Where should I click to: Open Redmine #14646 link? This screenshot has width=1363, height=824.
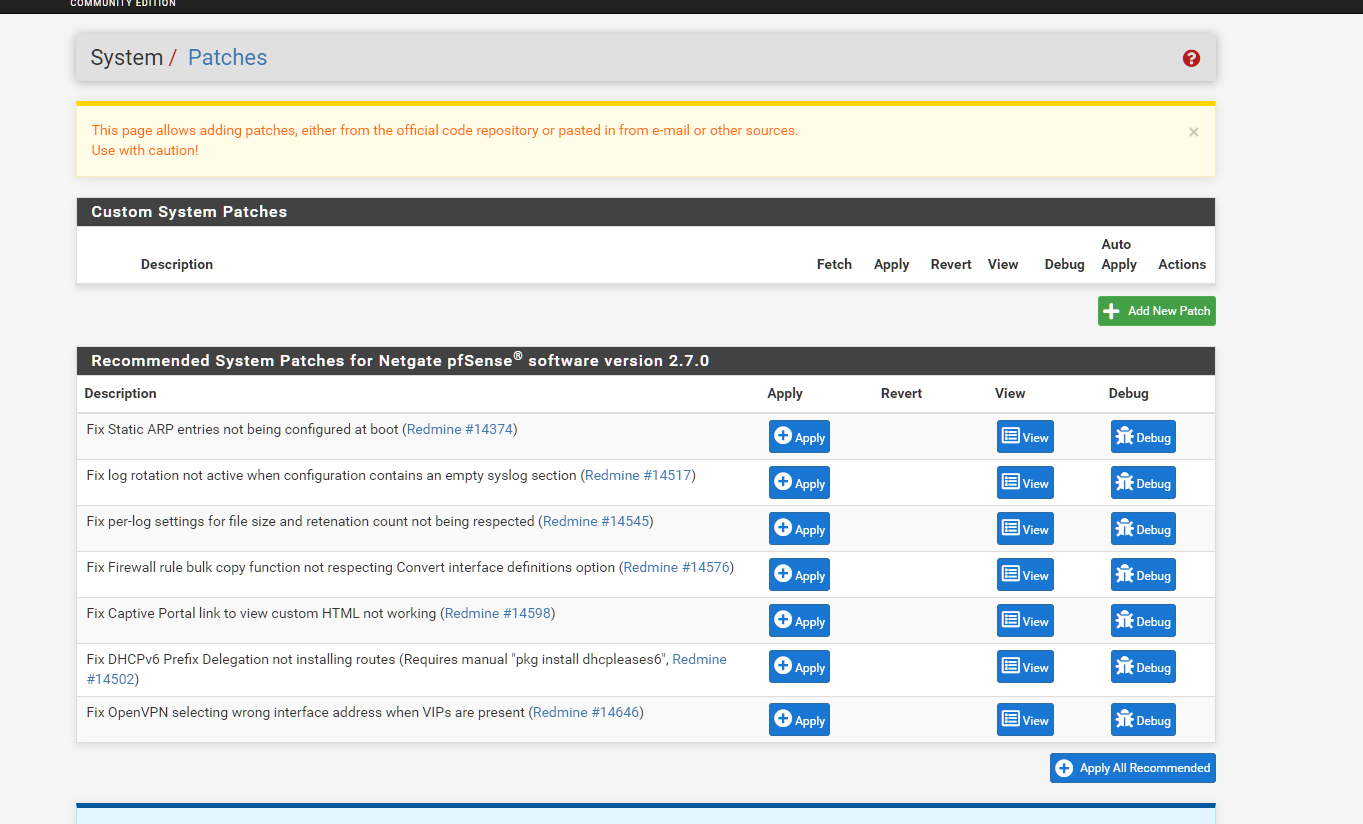click(x=586, y=713)
